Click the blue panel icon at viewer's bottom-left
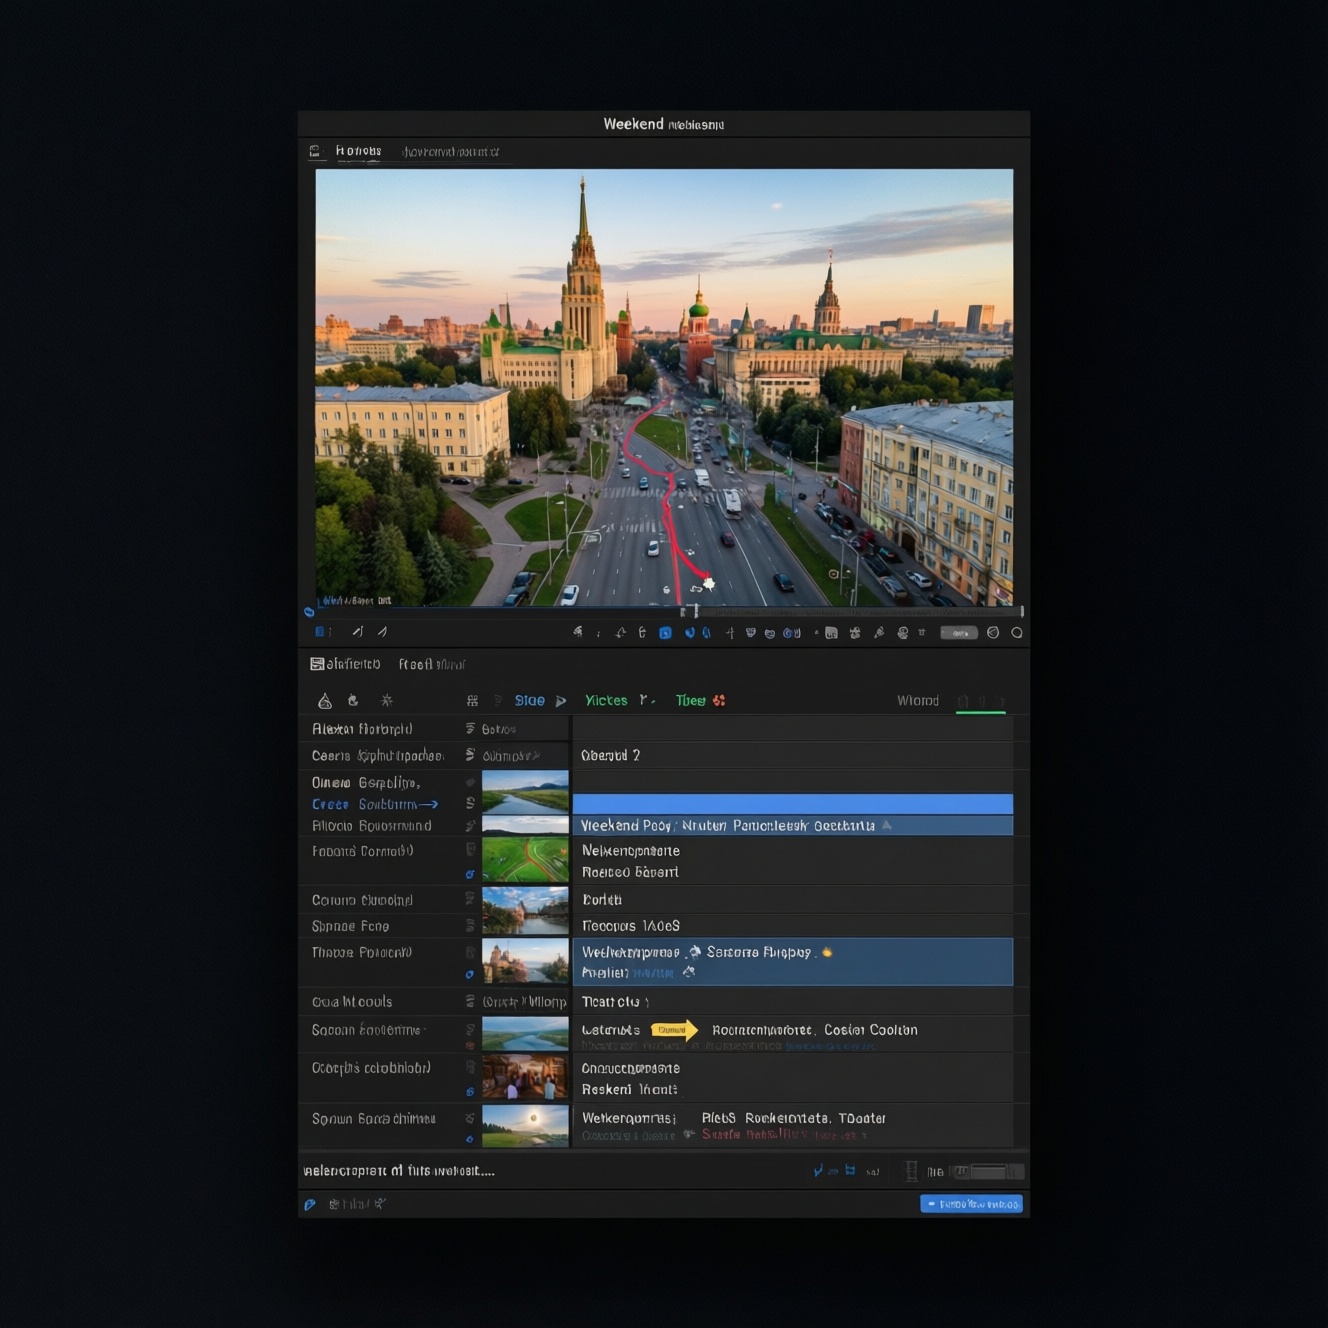Screen dimensions: 1328x1328 click(x=320, y=632)
